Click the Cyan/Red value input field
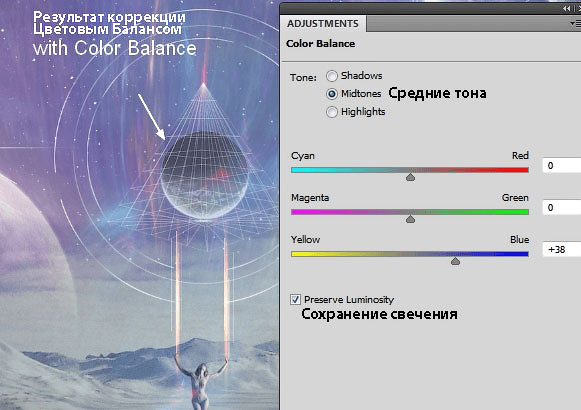Viewport: 581px width, 410px height. pyautogui.click(x=562, y=166)
